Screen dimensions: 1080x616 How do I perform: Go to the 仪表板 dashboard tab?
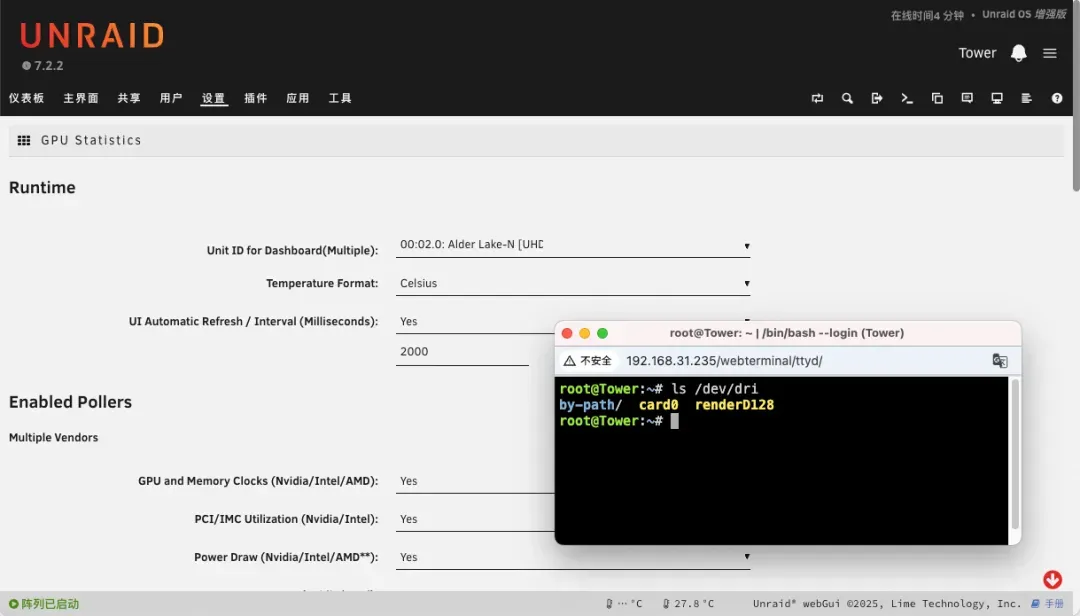tap(26, 98)
